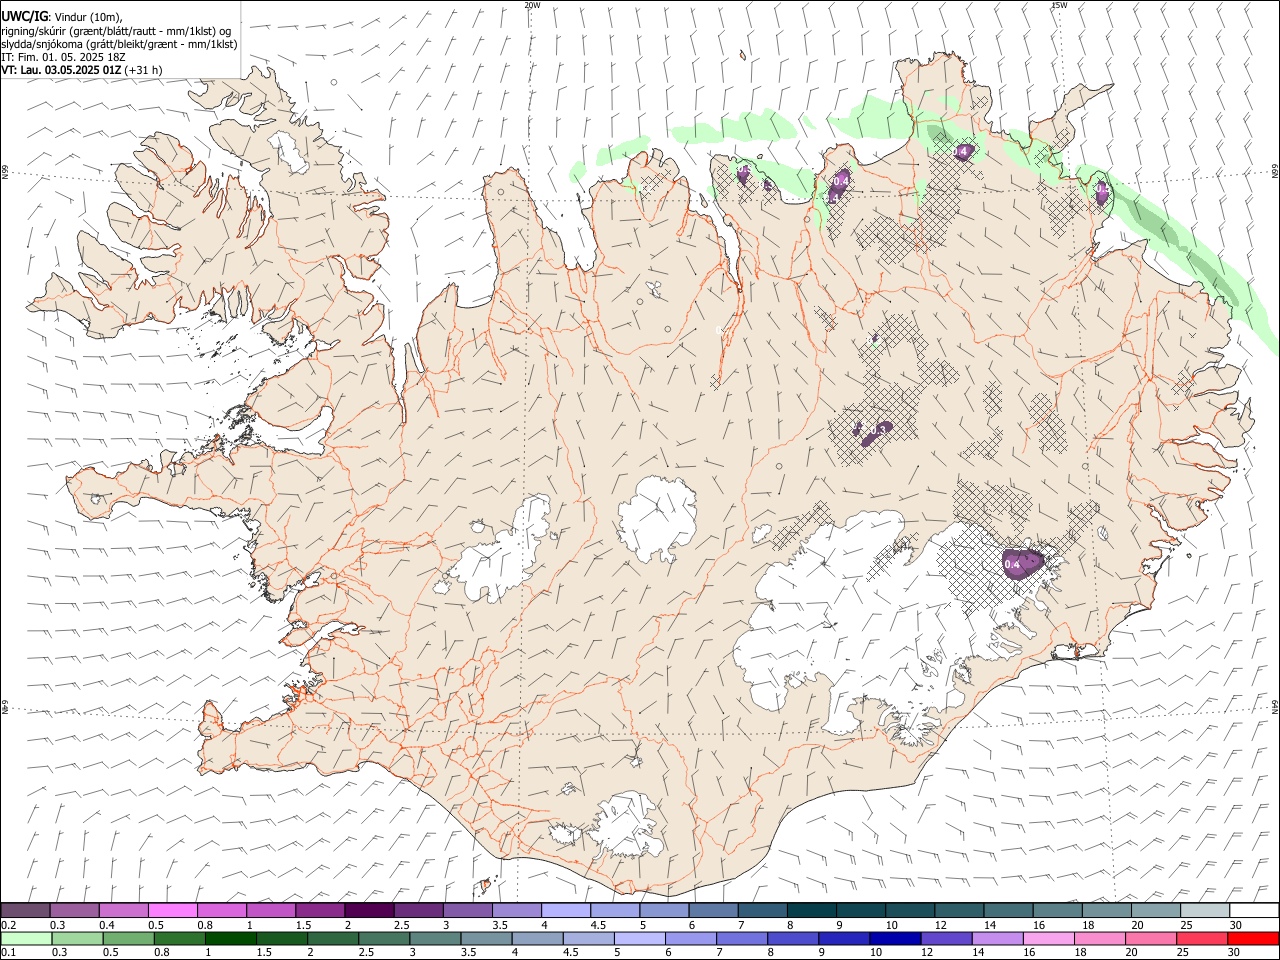Click the violet 12 mm rainfall legend swatch

coord(946,939)
